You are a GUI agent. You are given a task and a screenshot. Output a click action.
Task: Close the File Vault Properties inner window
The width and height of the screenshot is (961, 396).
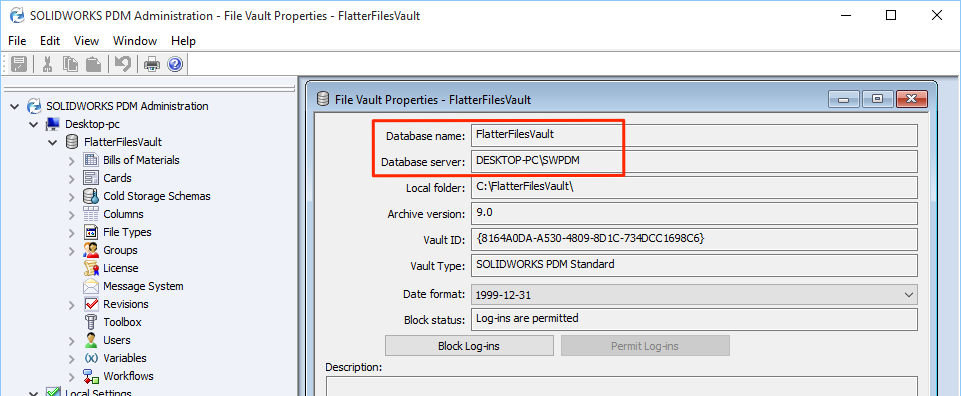point(911,99)
